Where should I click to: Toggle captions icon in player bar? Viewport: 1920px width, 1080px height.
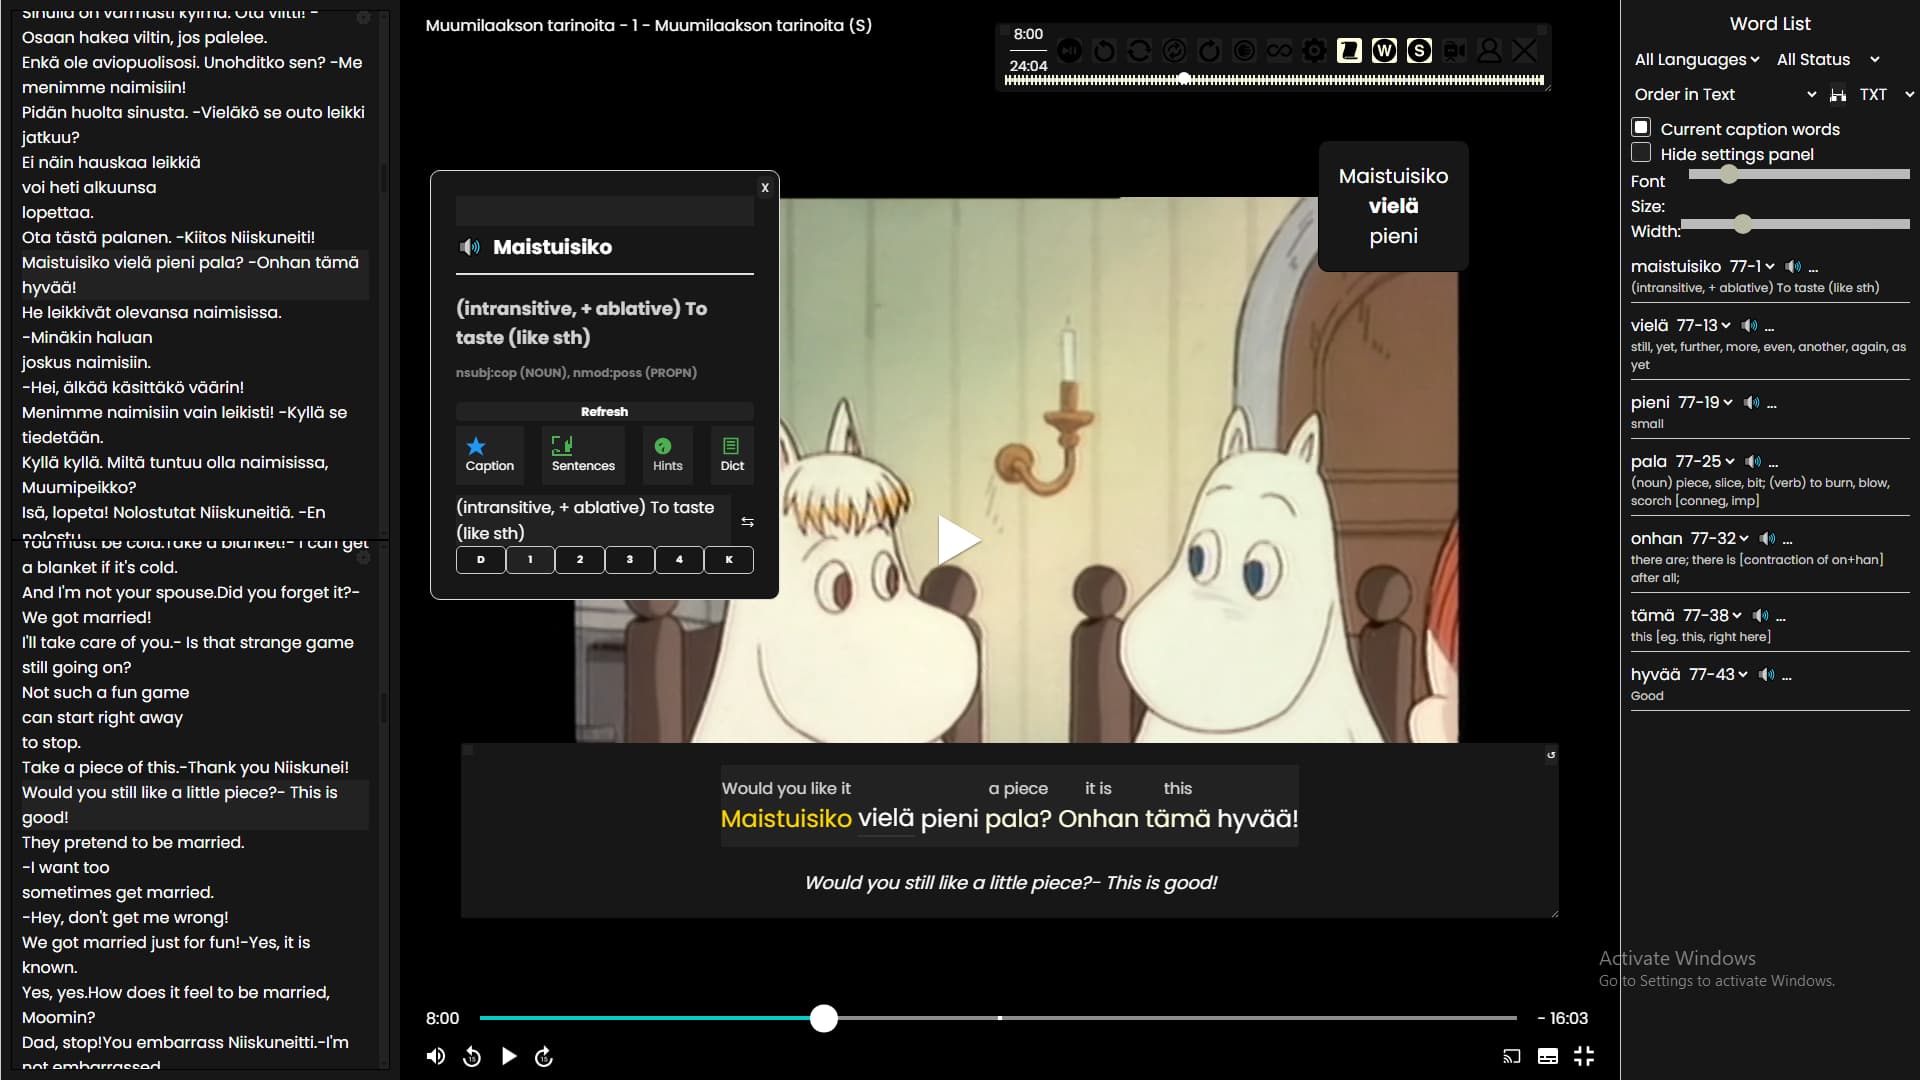pyautogui.click(x=1547, y=1056)
